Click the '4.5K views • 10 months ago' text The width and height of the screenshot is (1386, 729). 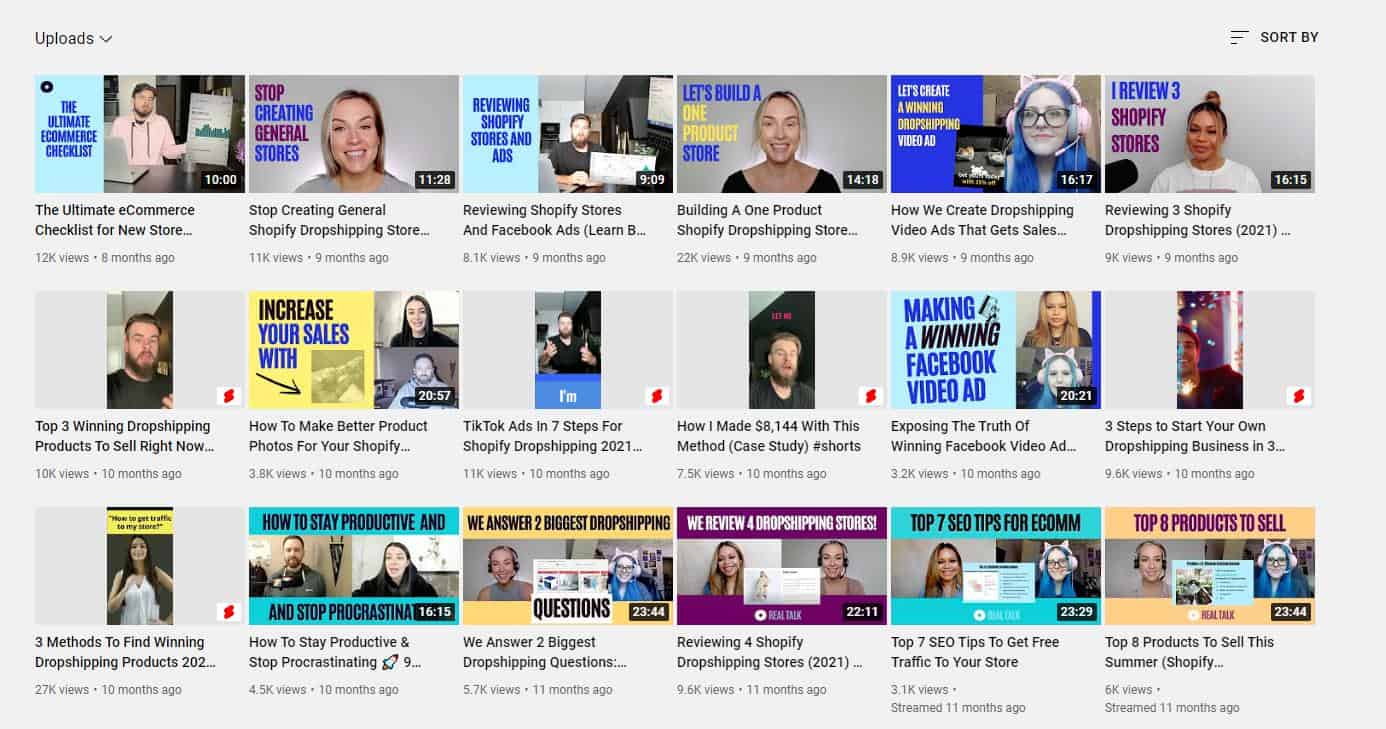(324, 690)
